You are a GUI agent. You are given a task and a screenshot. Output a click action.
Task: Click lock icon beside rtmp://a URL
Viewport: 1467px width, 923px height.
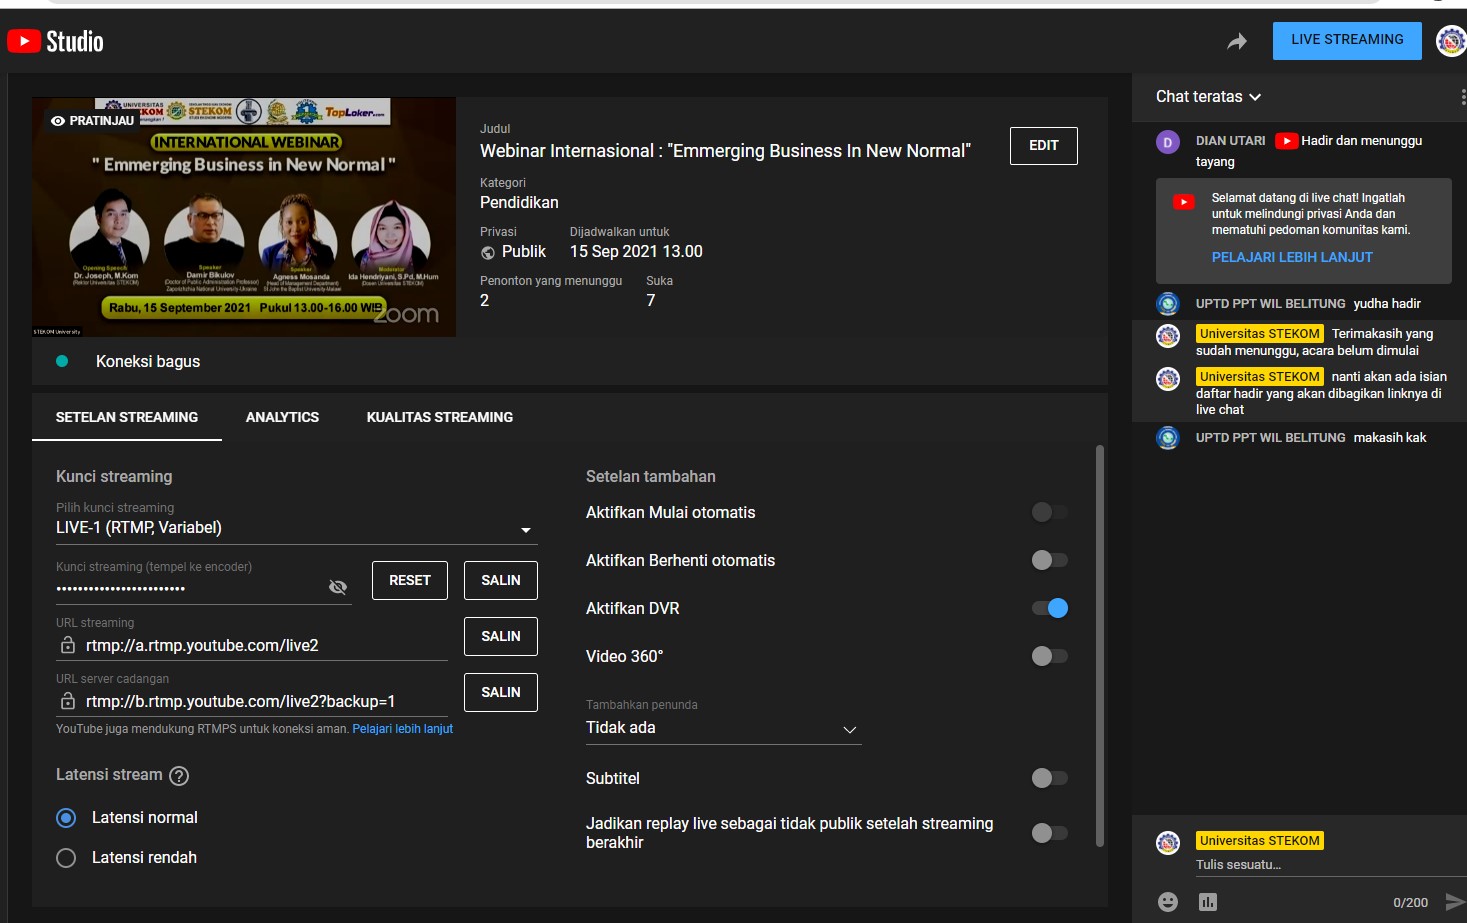(x=68, y=645)
